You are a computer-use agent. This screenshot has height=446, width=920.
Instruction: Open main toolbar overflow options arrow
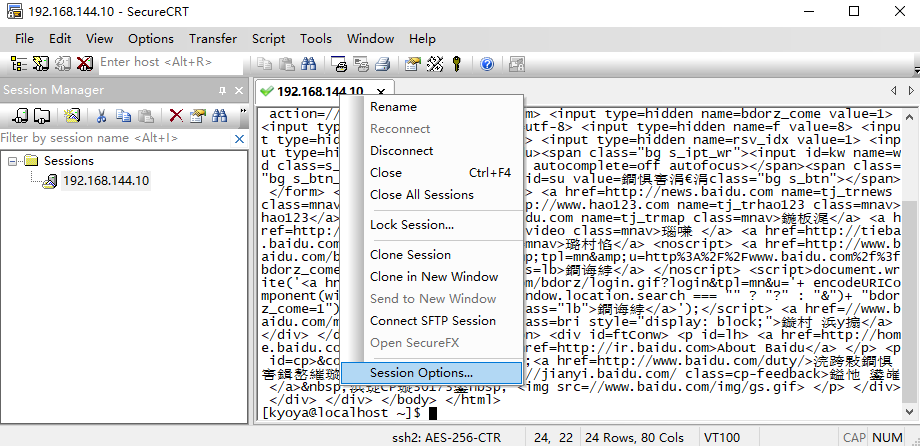pyautogui.click(x=916, y=69)
